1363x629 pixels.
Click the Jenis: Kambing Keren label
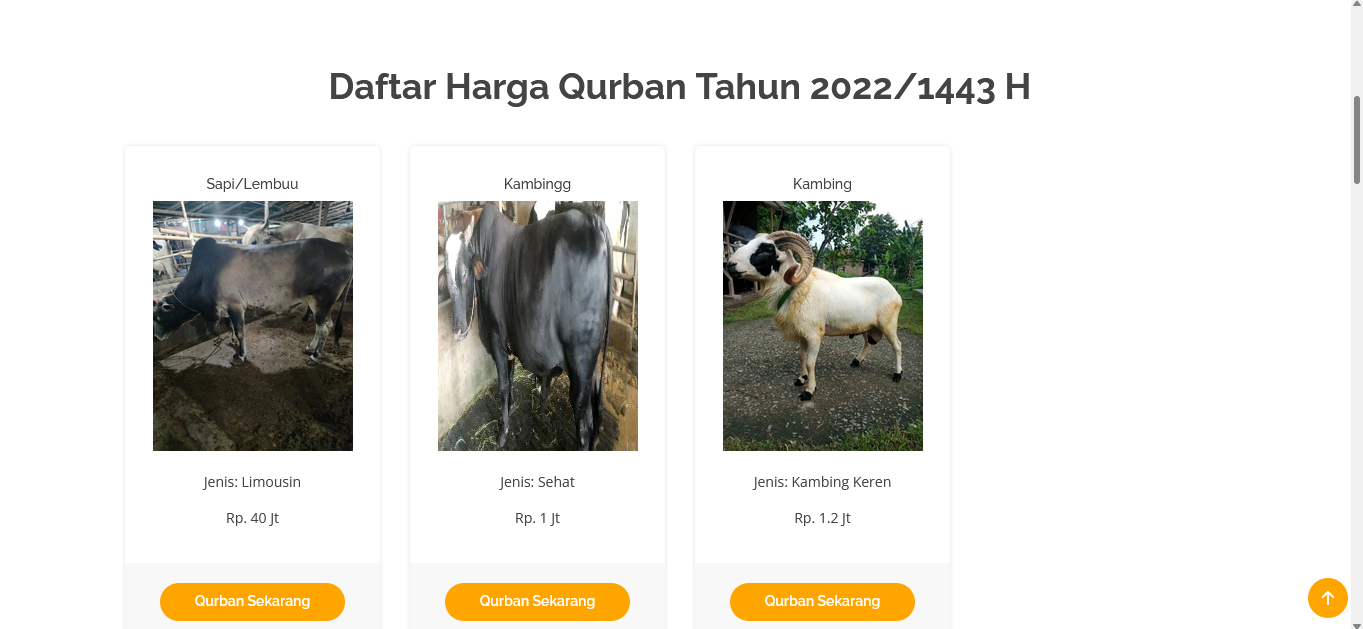coord(822,482)
